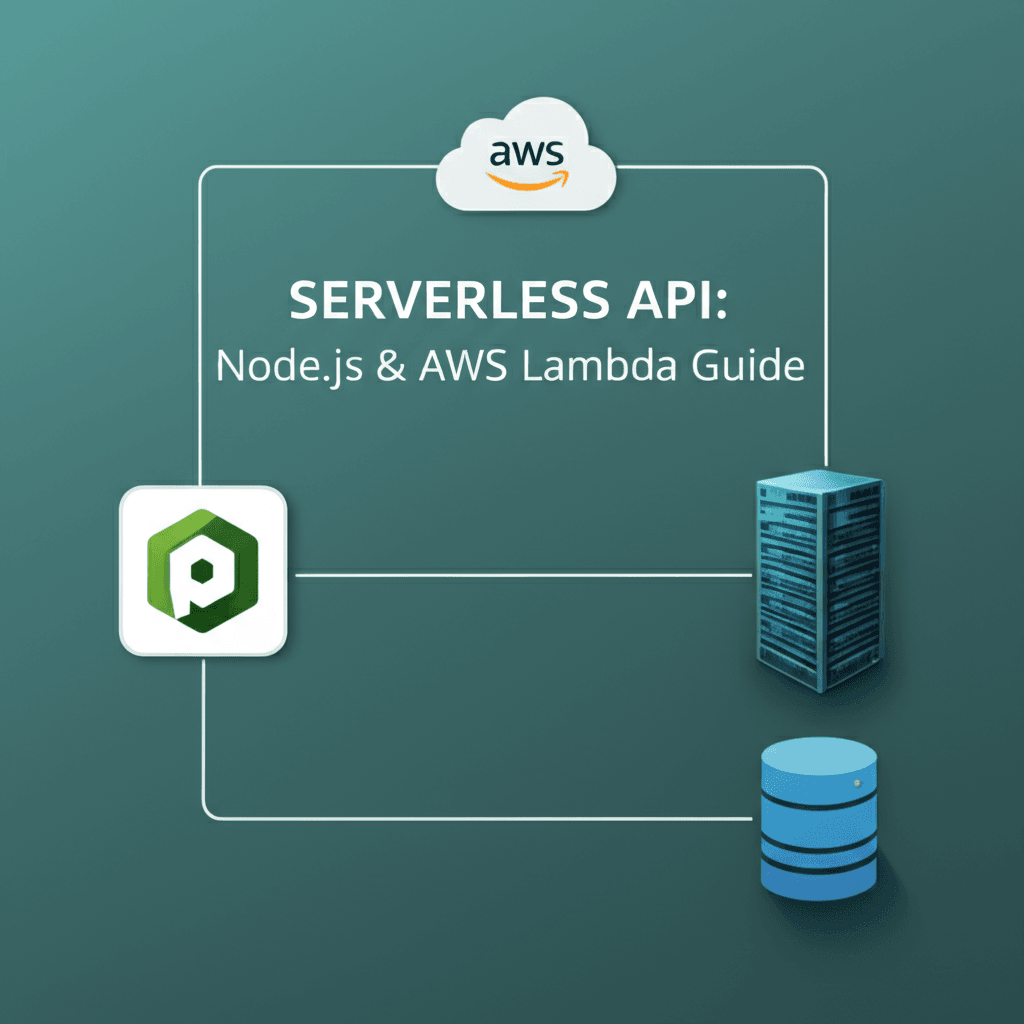Click the green hexagon Node.js icon
Viewport: 1024px width, 1024px height.
pyautogui.click(x=203, y=571)
